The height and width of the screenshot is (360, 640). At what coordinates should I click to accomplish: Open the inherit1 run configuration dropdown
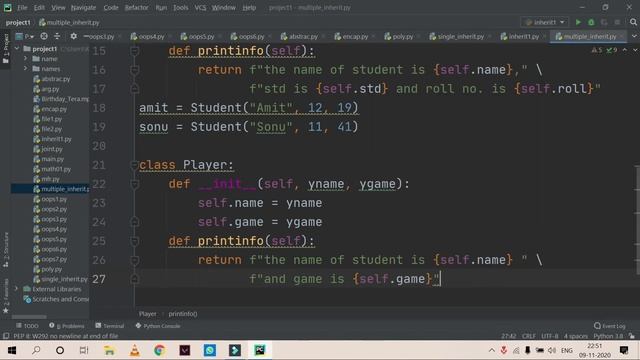pos(545,22)
